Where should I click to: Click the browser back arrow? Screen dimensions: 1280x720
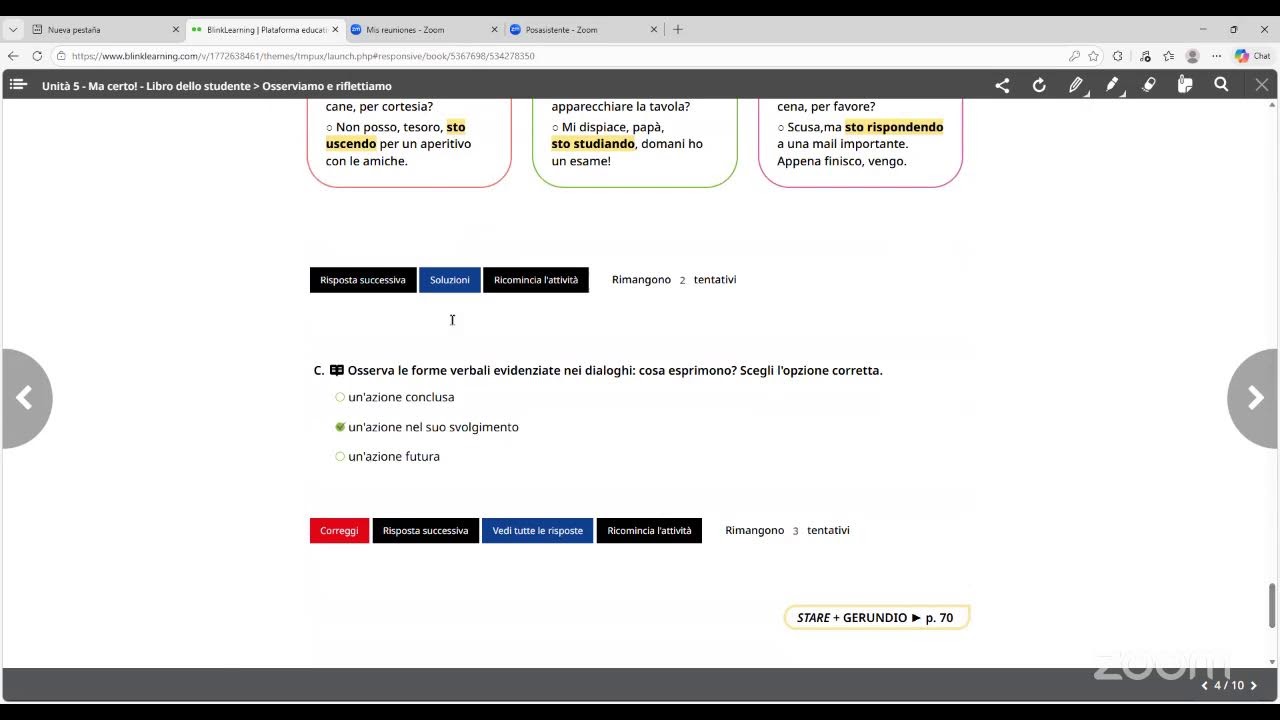pos(13,56)
